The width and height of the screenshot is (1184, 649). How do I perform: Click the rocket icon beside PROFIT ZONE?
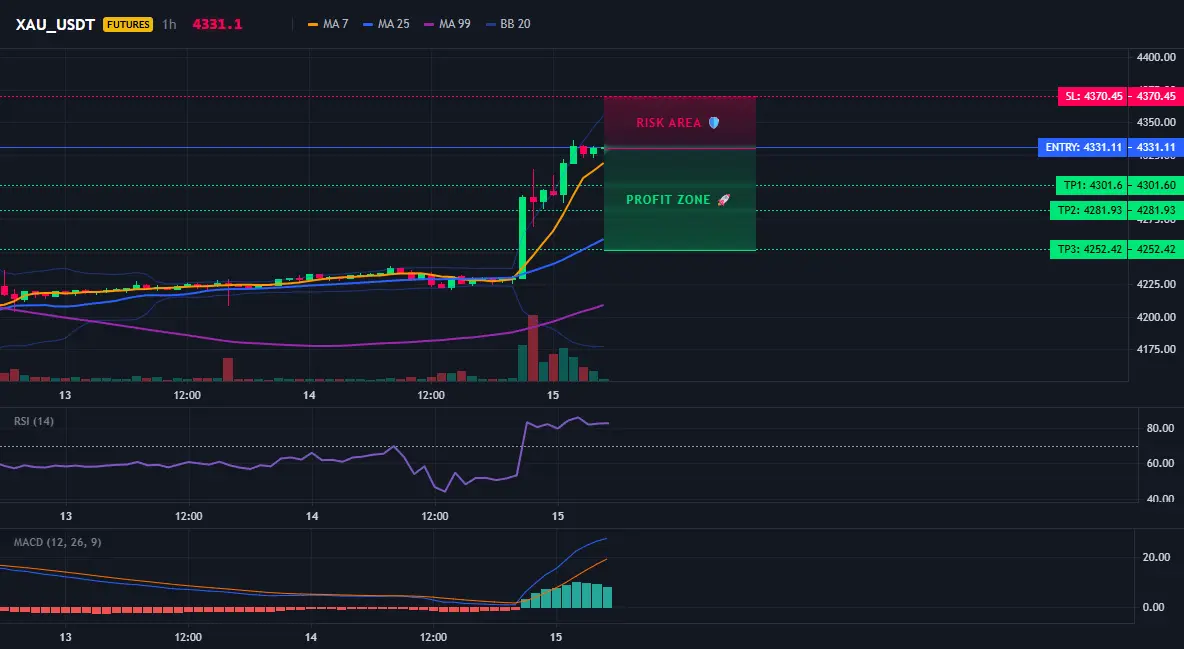click(x=723, y=199)
